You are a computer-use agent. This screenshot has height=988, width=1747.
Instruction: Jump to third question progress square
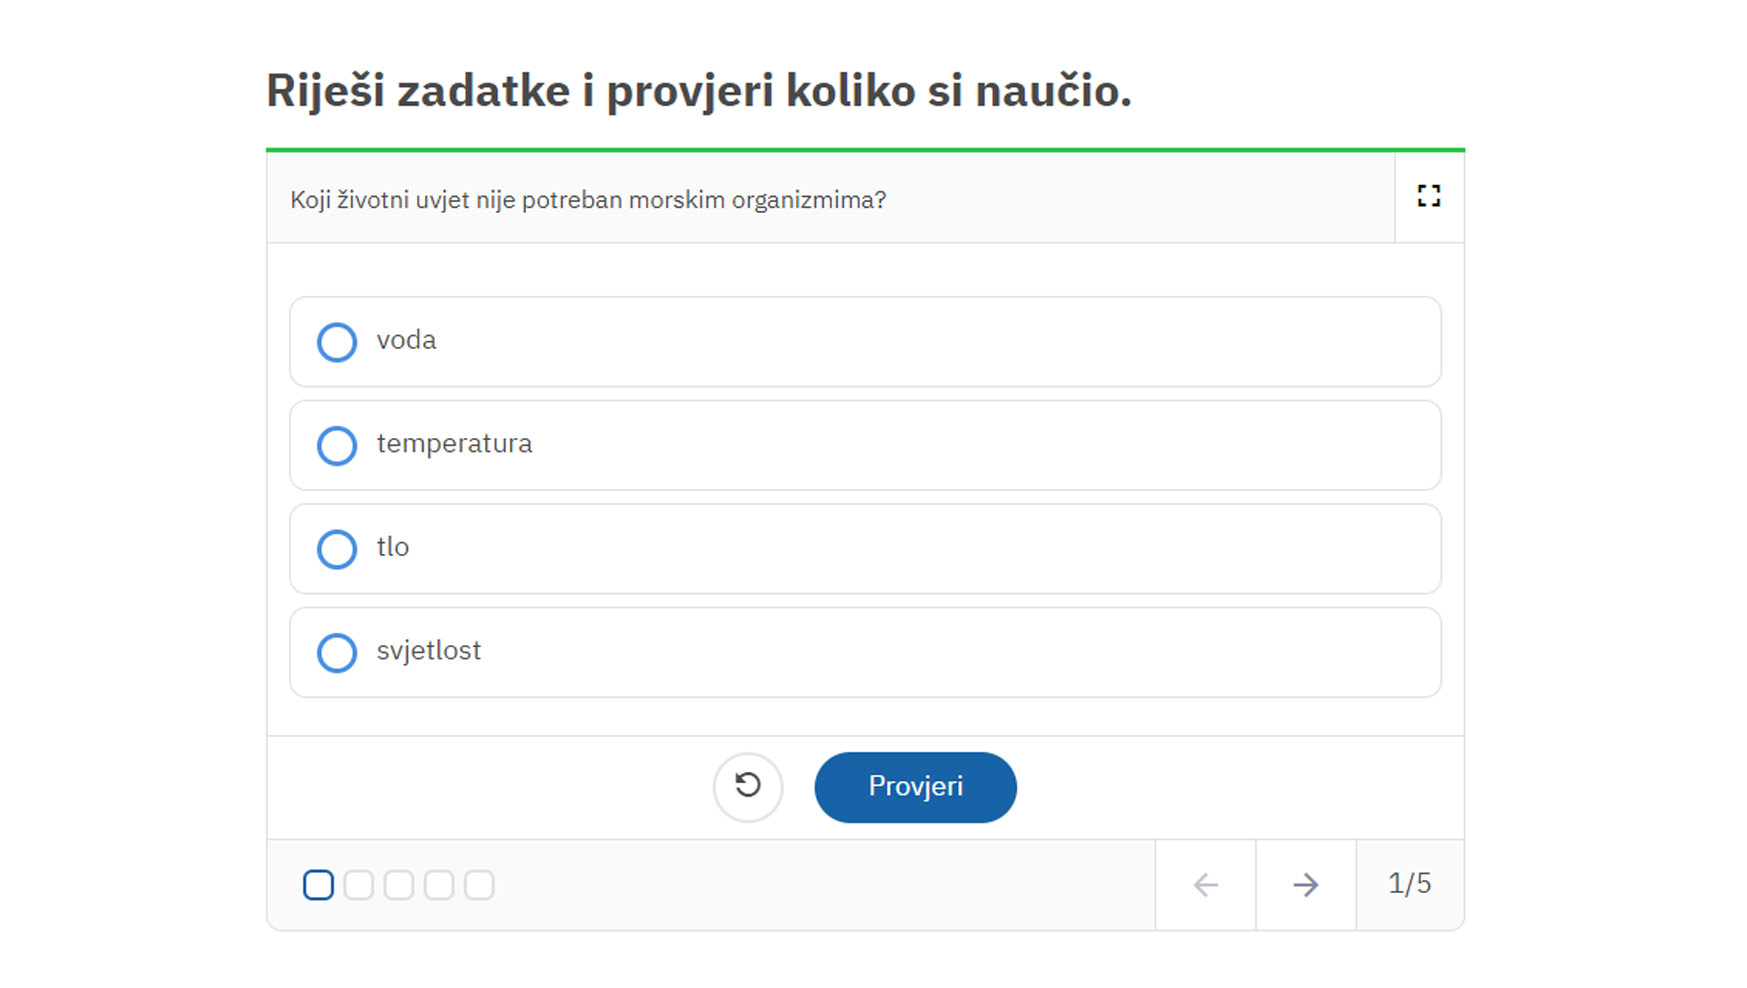click(398, 885)
